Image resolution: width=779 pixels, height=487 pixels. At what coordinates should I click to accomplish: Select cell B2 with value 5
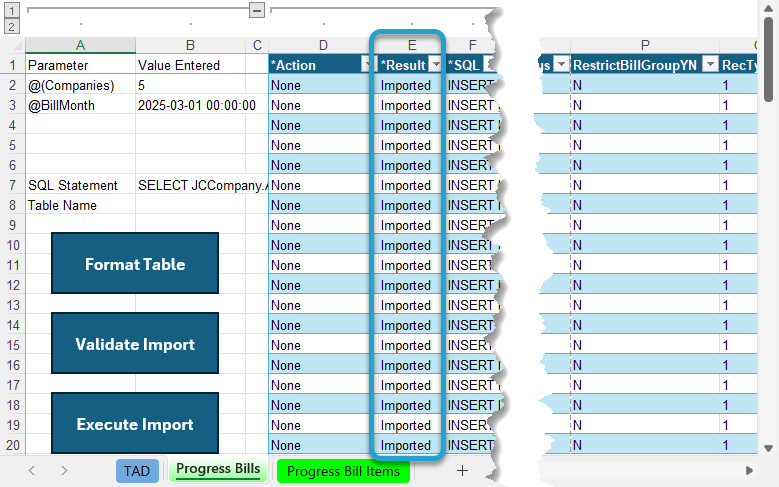pos(190,85)
